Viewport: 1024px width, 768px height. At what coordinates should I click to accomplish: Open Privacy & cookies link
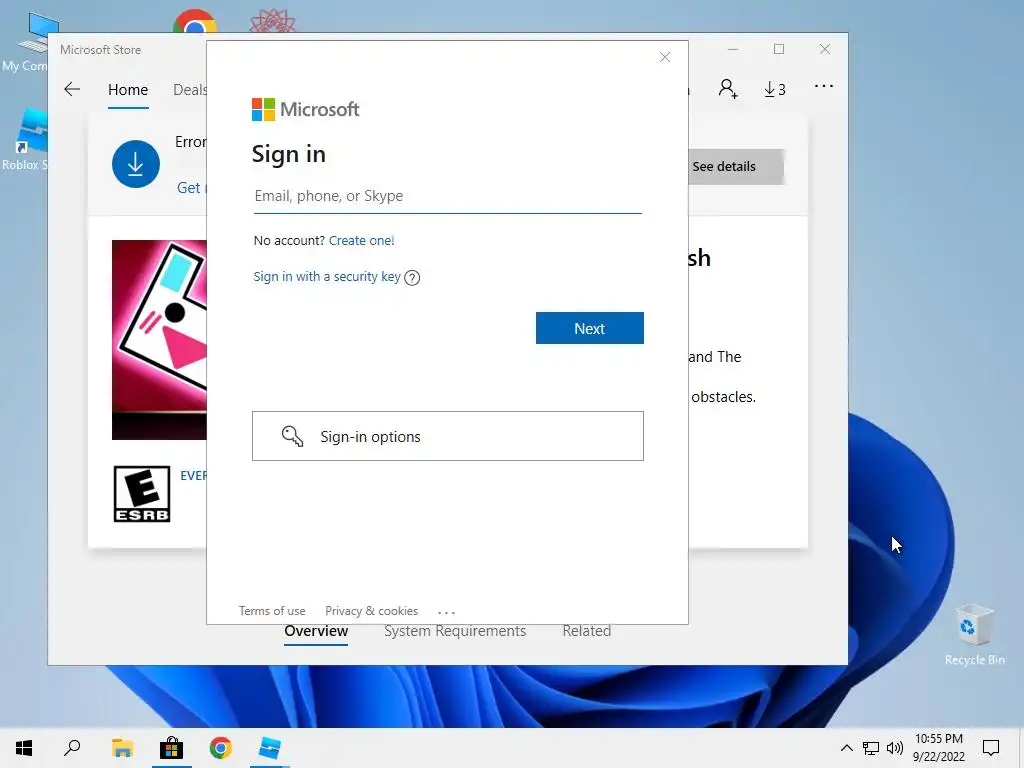point(372,611)
